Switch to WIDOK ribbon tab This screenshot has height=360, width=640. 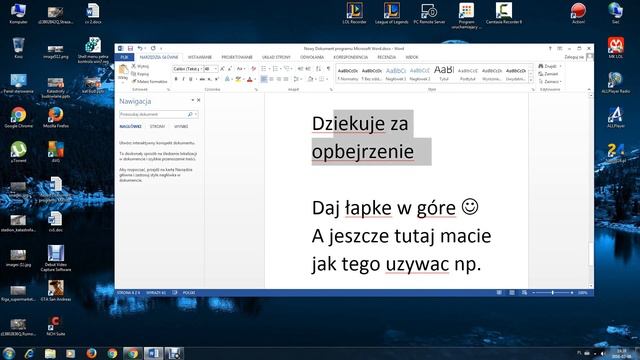click(412, 58)
